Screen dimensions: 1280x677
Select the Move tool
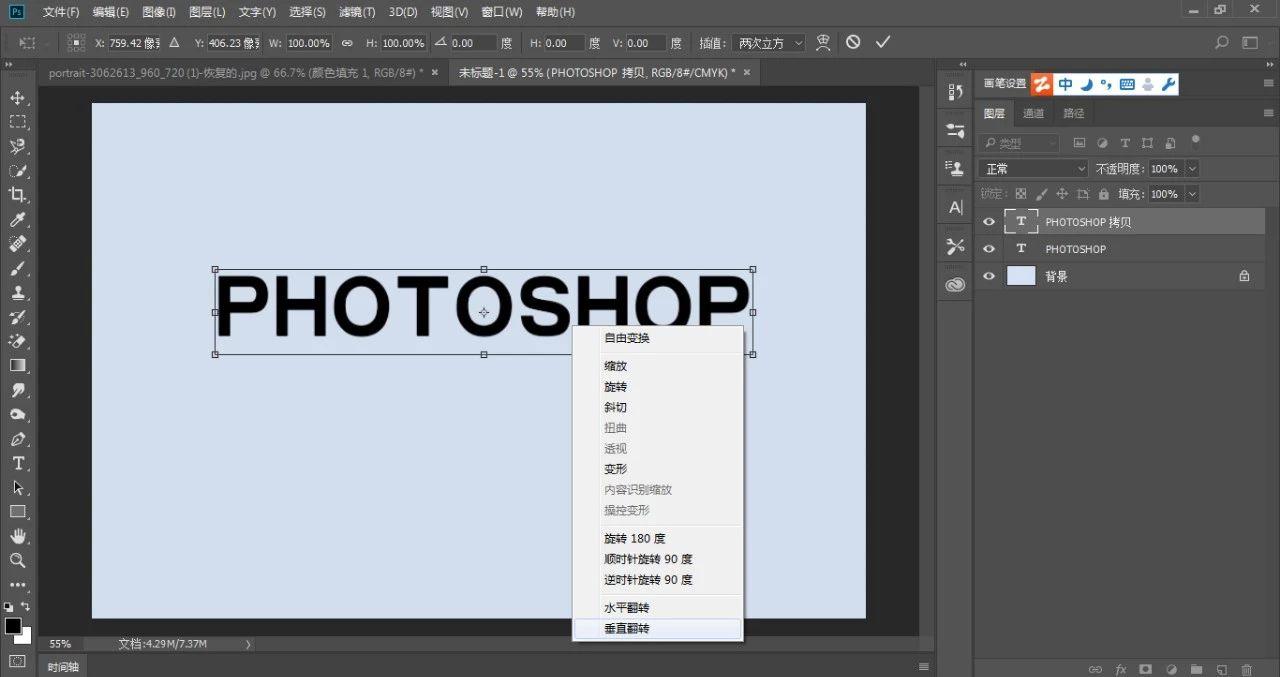pos(17,98)
